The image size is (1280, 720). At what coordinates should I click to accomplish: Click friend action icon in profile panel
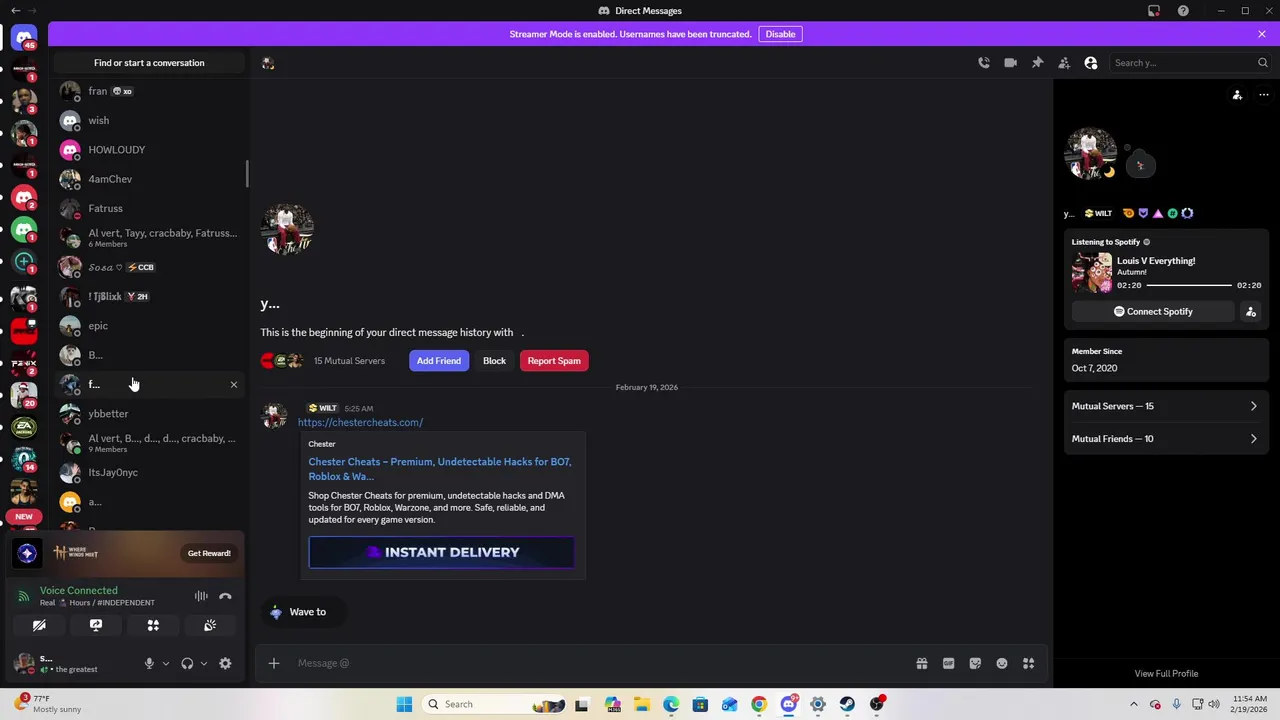click(1237, 95)
